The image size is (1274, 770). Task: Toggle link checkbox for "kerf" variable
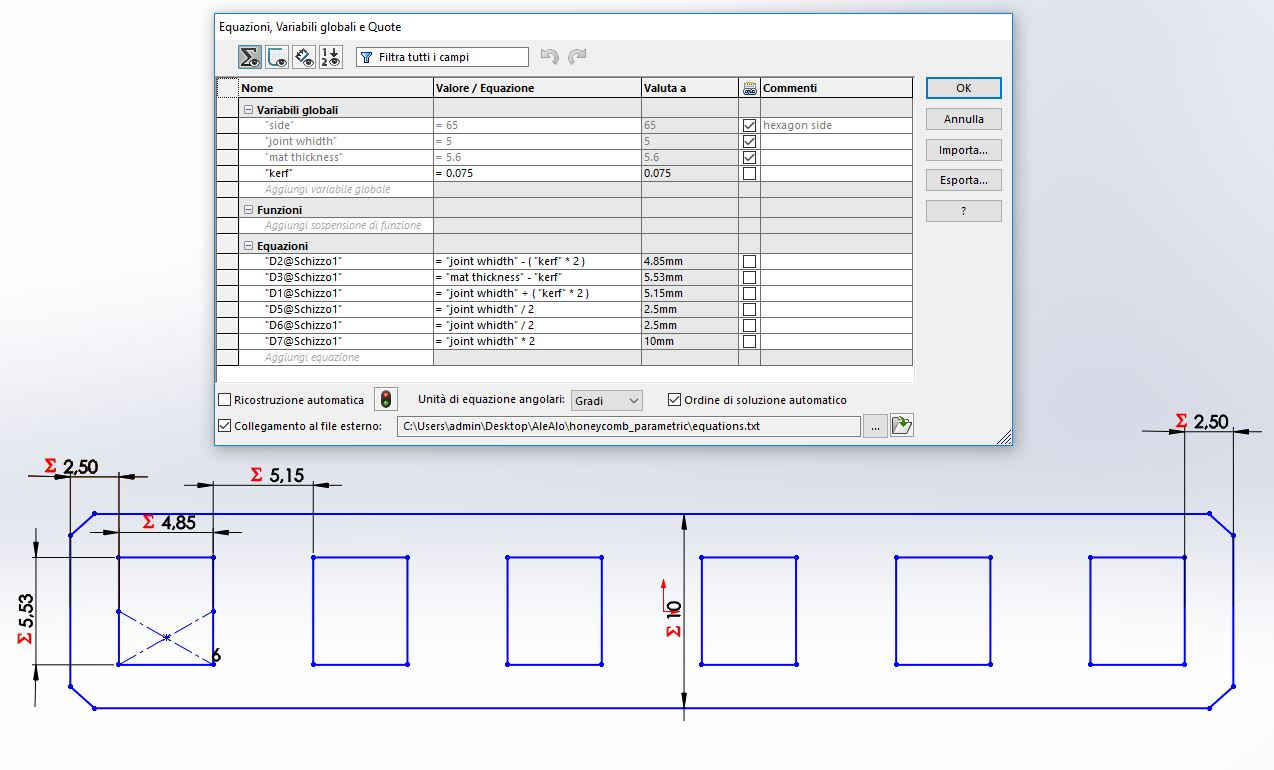point(749,174)
